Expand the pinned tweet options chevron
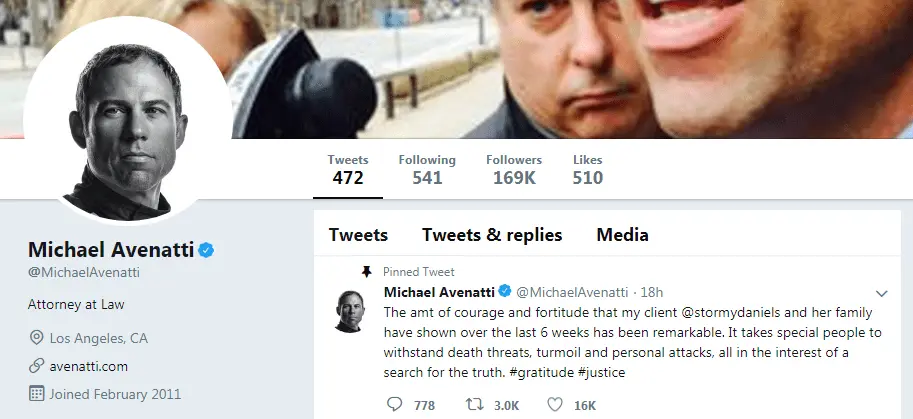Image resolution: width=913 pixels, height=419 pixels. 882,293
